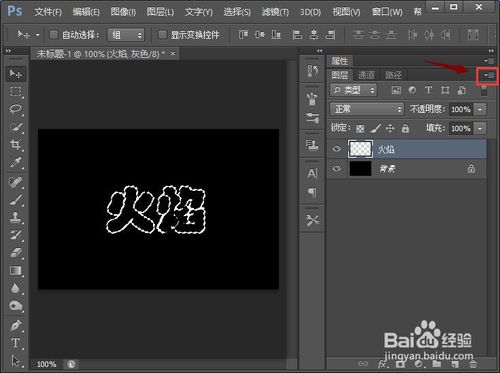Open the Paragraph panel icon
500x373 pixels.
(x=312, y=192)
